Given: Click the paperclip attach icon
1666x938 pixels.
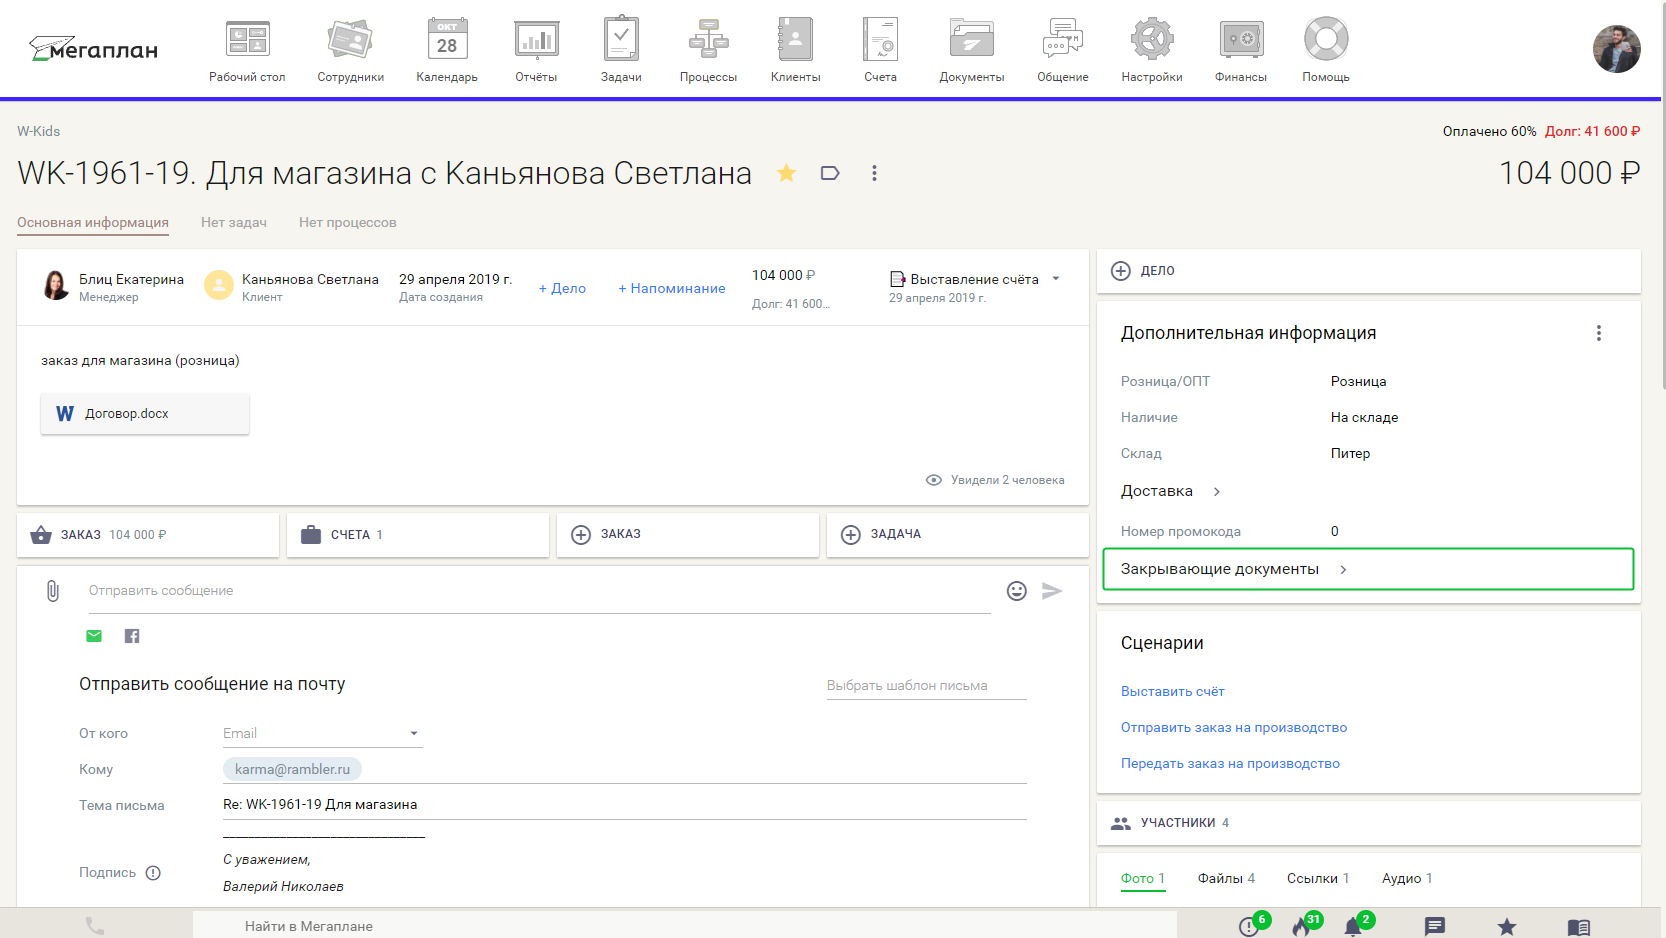Looking at the screenshot, I should click(53, 591).
